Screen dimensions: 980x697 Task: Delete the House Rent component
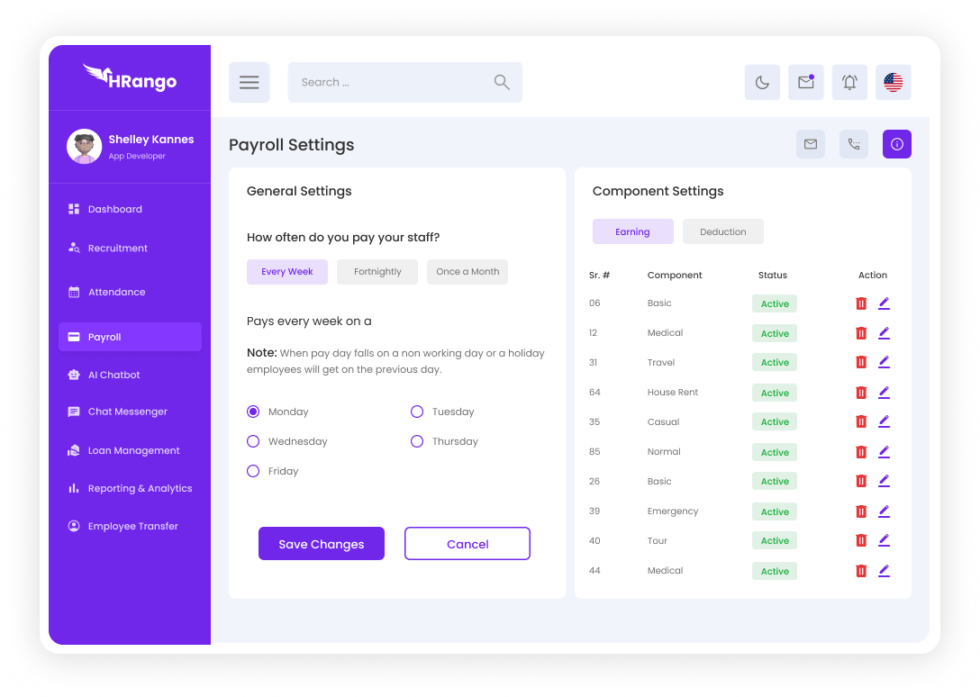(861, 393)
